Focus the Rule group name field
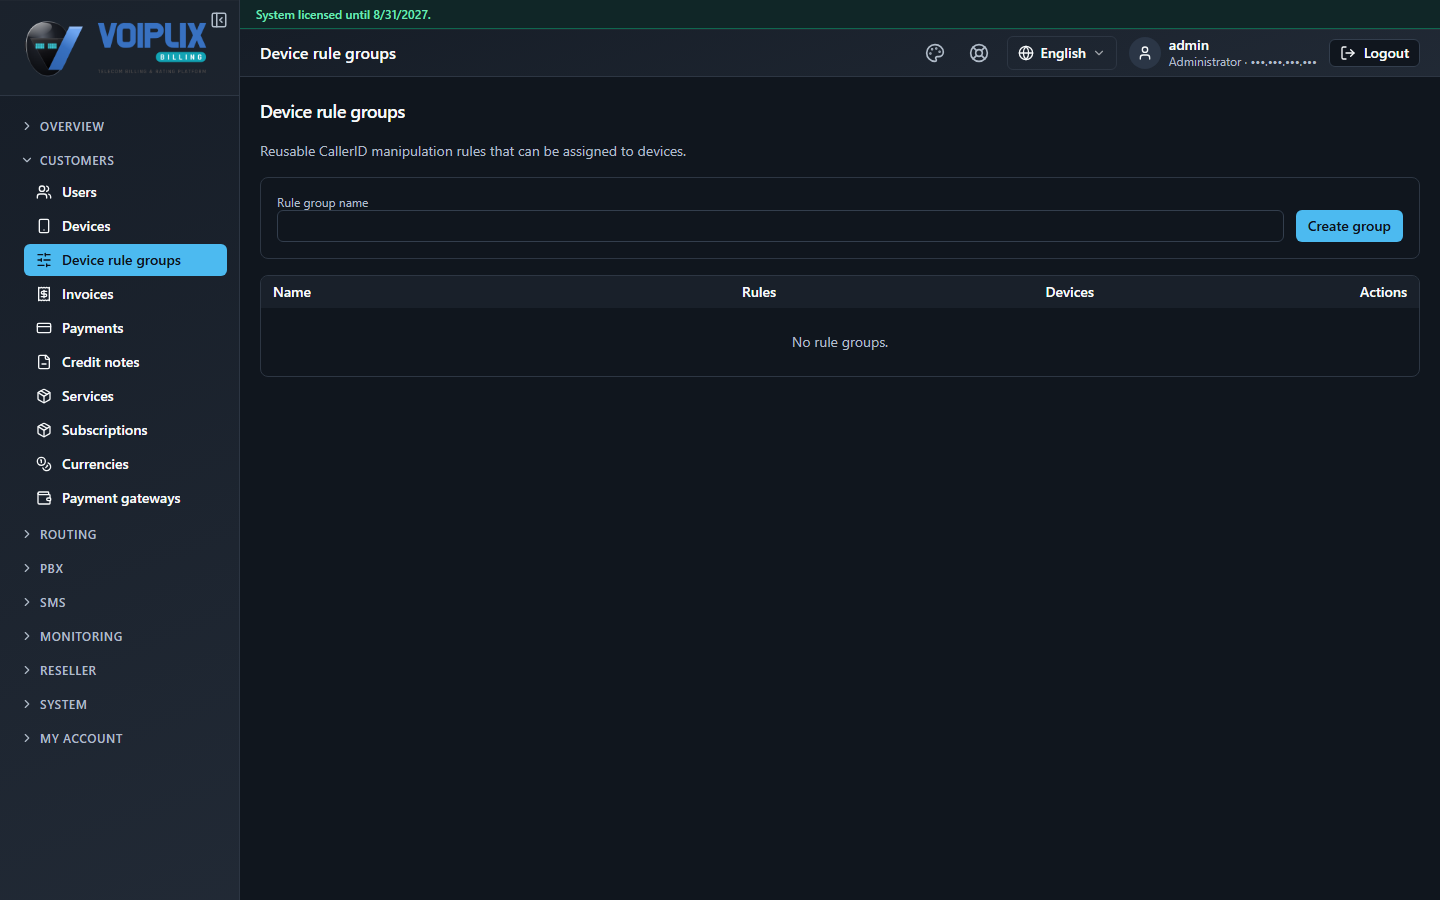The image size is (1440, 900). pyautogui.click(x=780, y=226)
